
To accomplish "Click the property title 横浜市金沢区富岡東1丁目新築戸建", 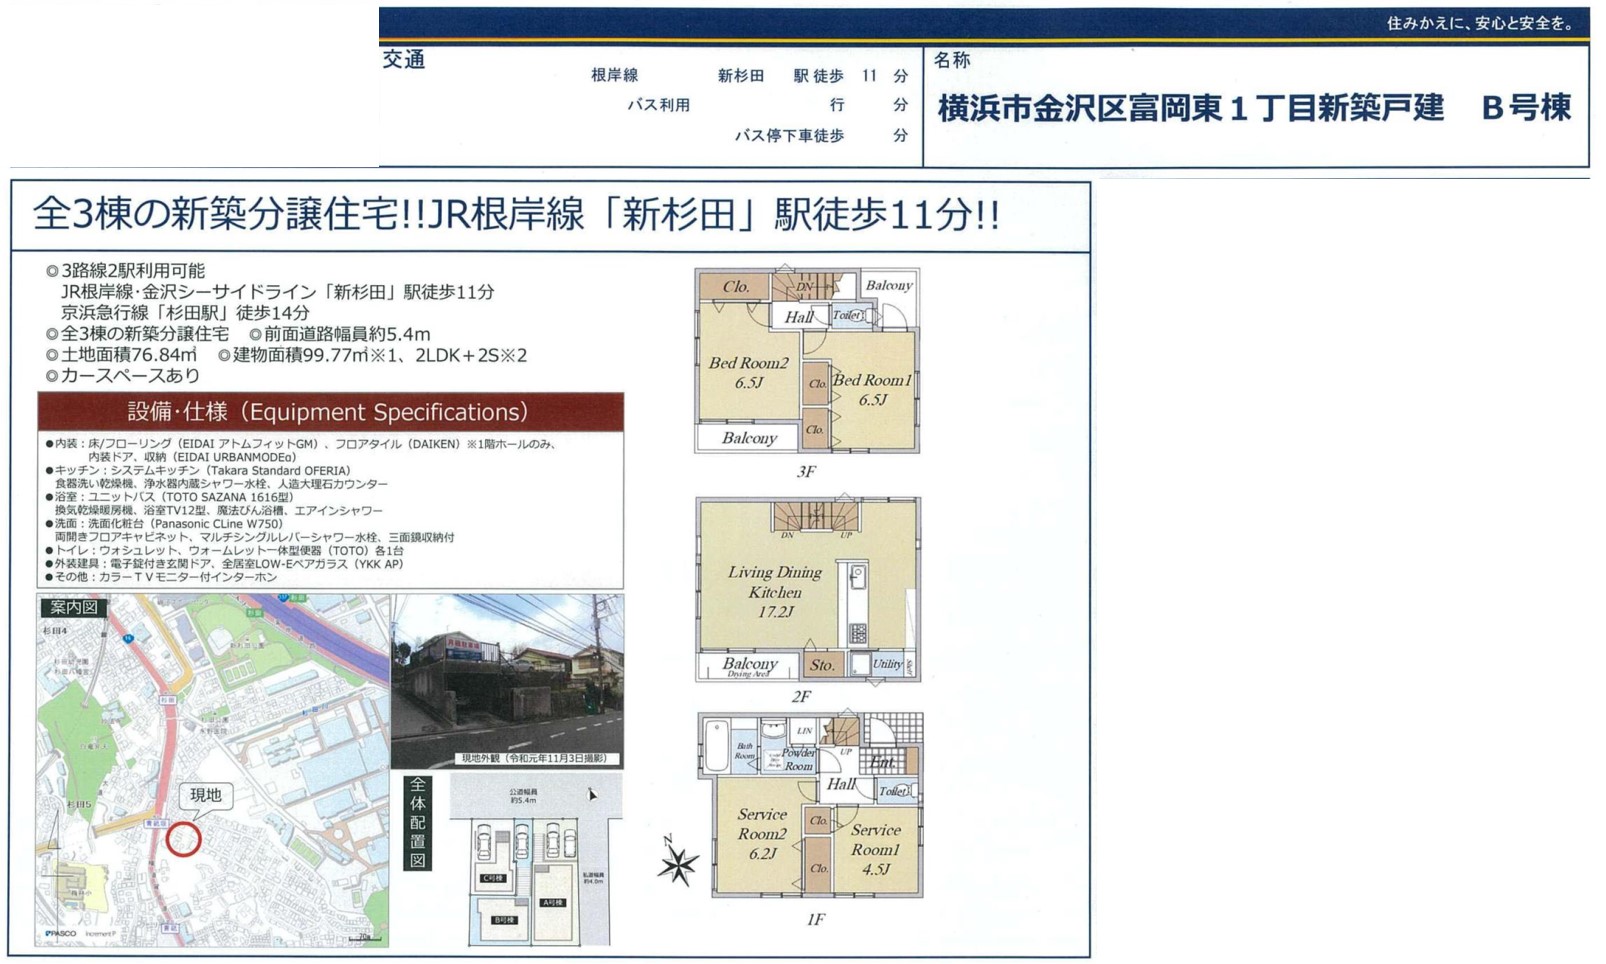I will point(1190,108).
